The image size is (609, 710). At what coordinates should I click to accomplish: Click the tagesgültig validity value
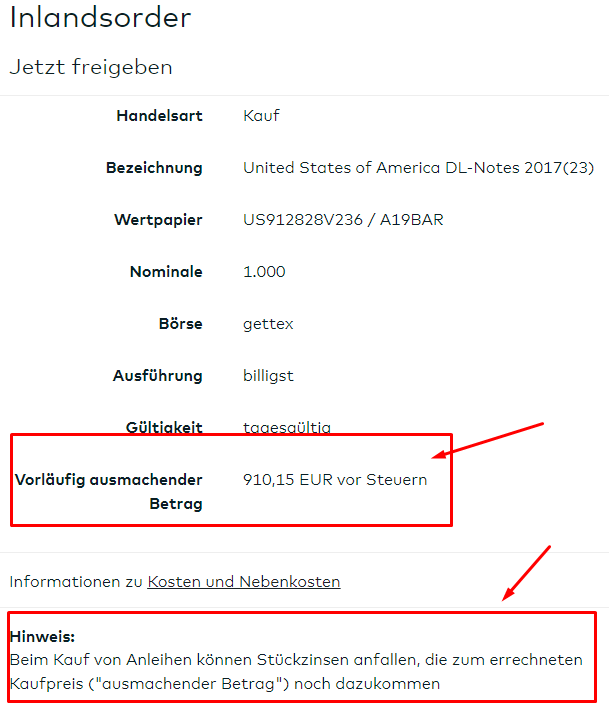point(287,428)
